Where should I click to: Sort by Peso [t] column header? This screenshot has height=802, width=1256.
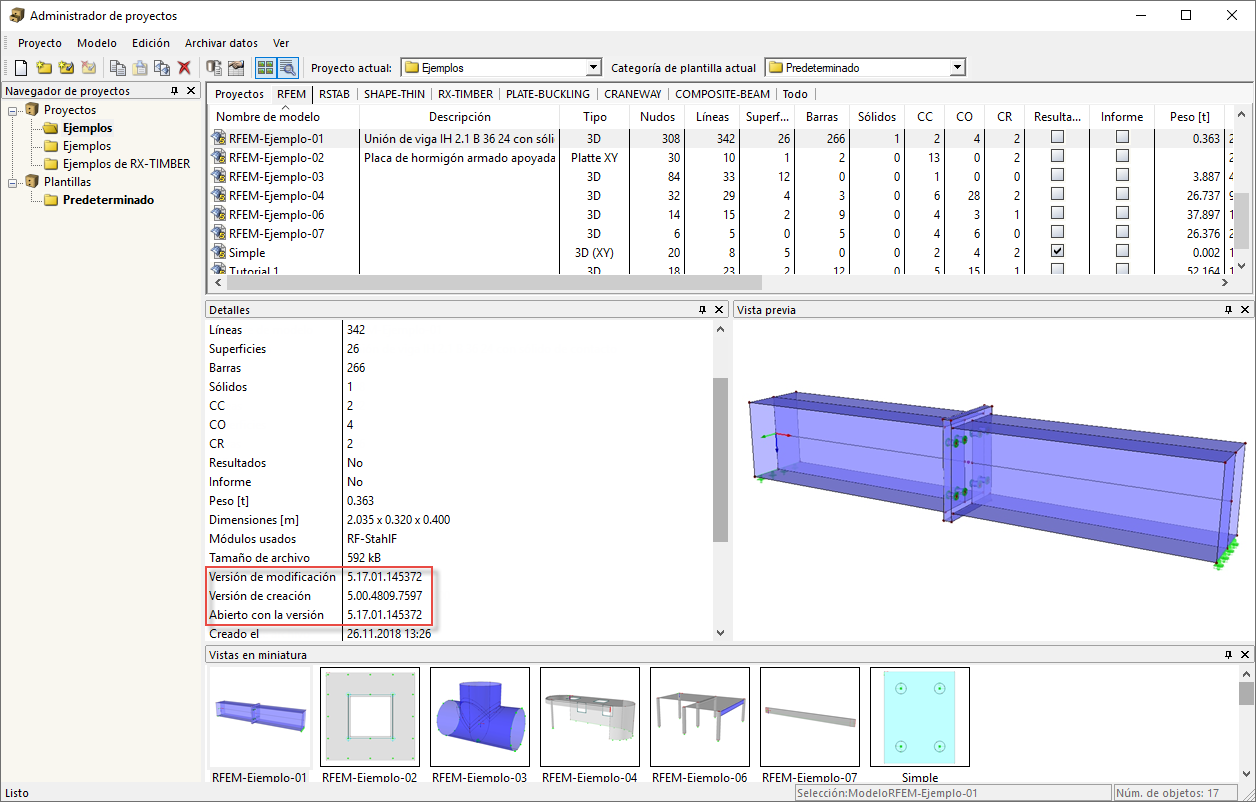(x=1190, y=117)
